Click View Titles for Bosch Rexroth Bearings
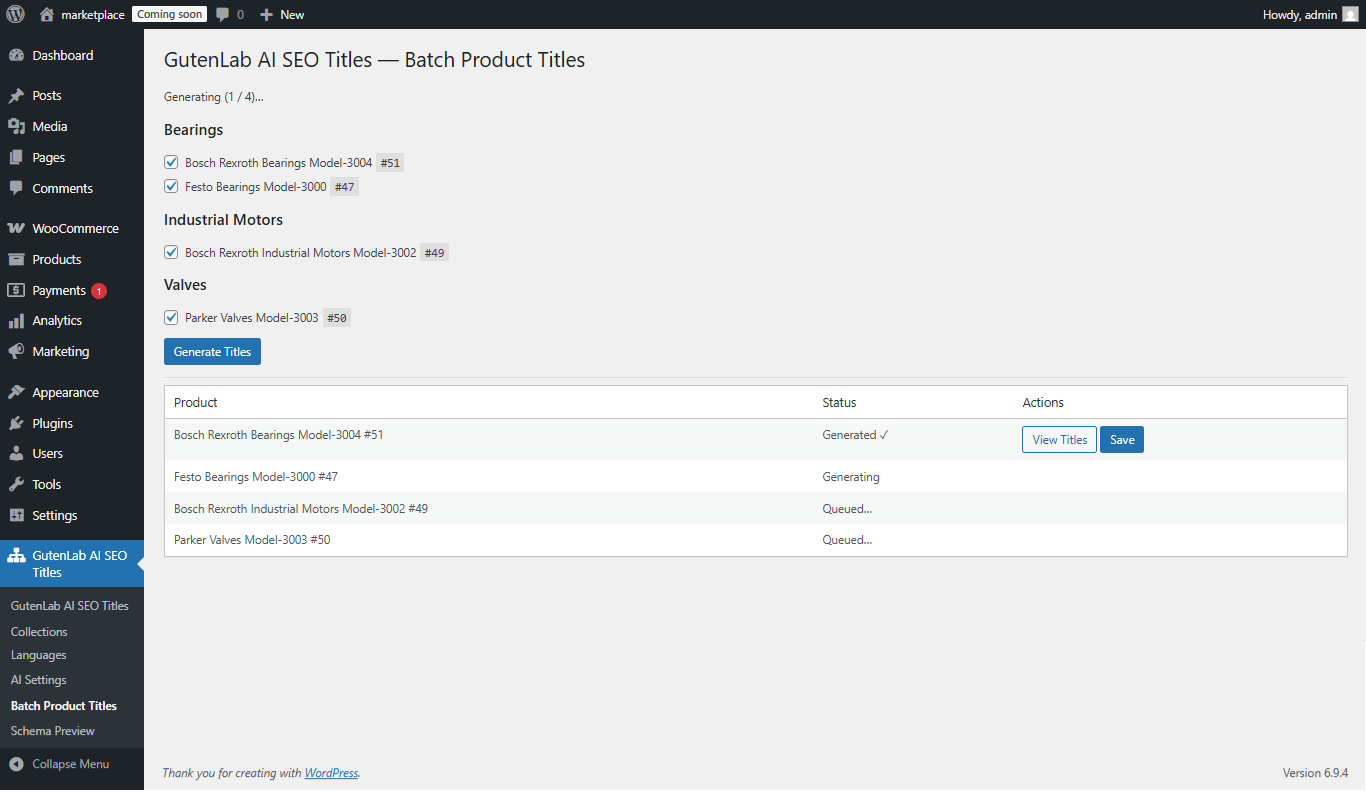The width and height of the screenshot is (1366, 792). click(1059, 440)
